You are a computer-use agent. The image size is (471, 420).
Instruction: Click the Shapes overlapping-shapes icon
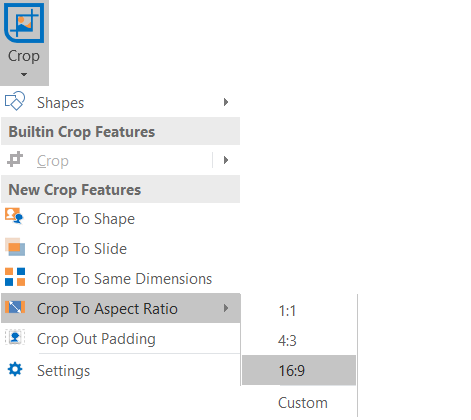(x=15, y=101)
